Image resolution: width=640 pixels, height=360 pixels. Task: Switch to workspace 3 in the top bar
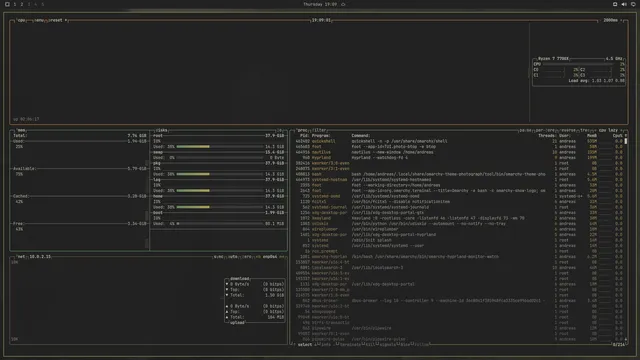pyautogui.click(x=29, y=4)
